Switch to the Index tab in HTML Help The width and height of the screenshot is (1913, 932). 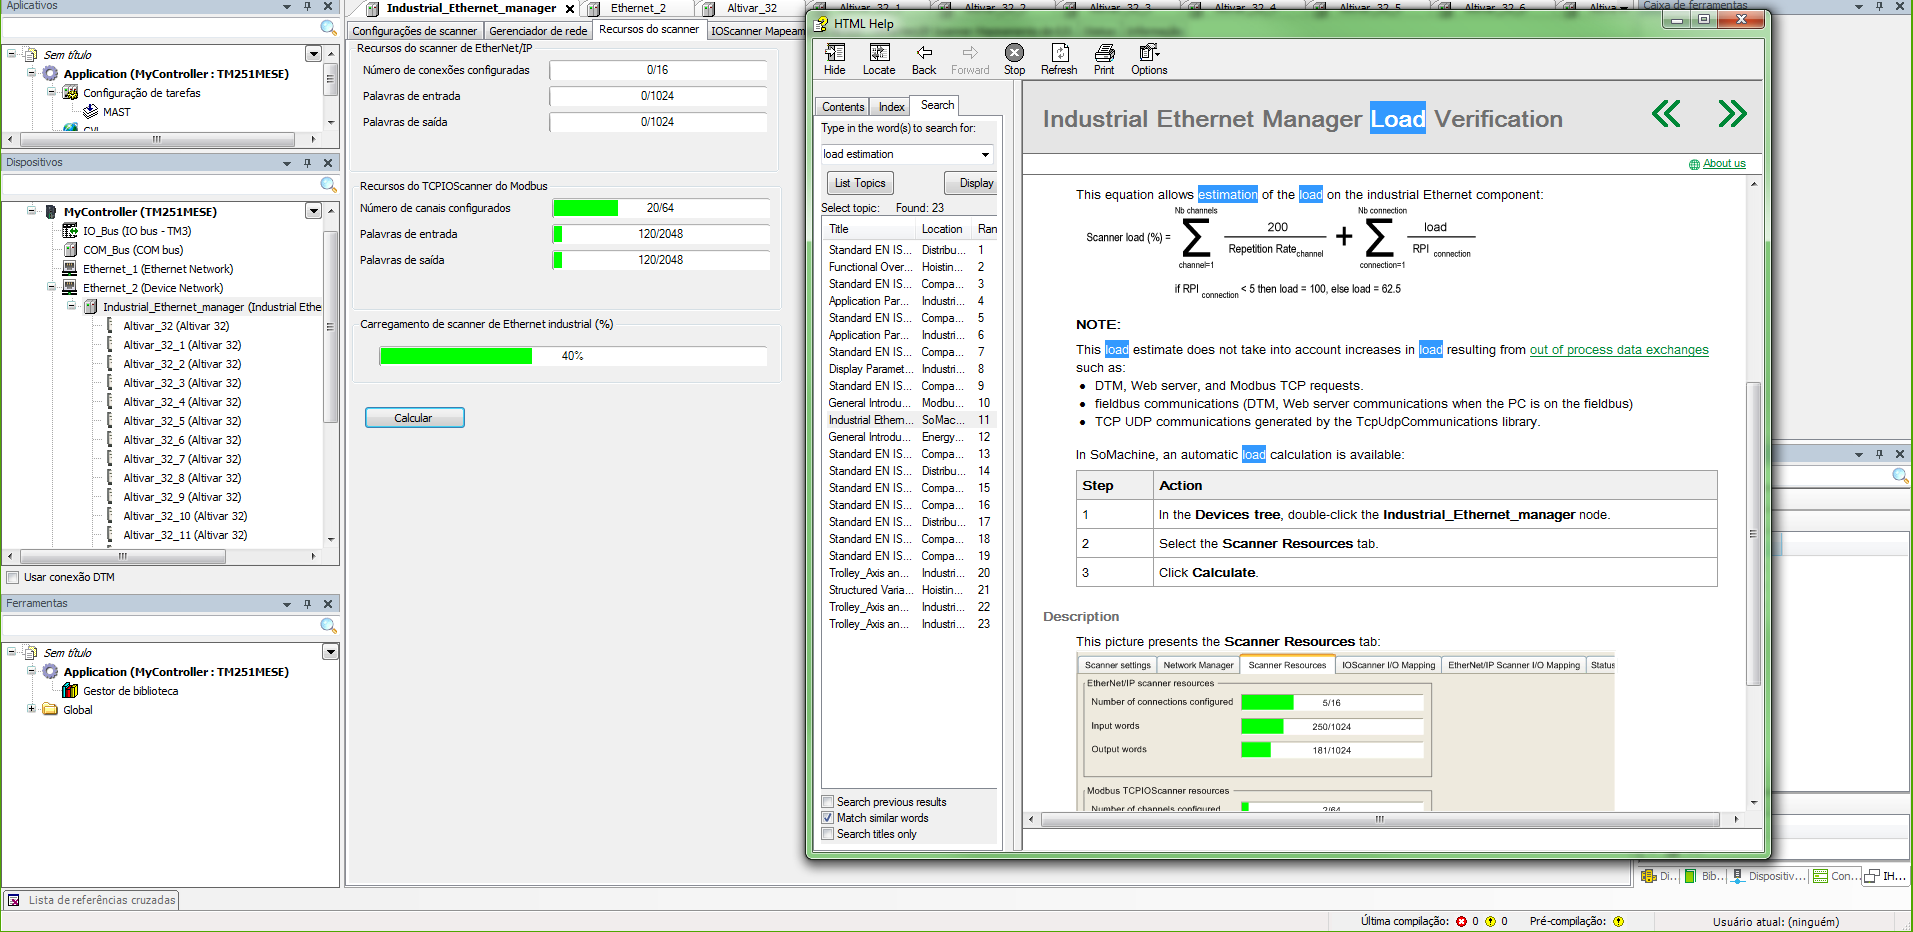(x=892, y=107)
